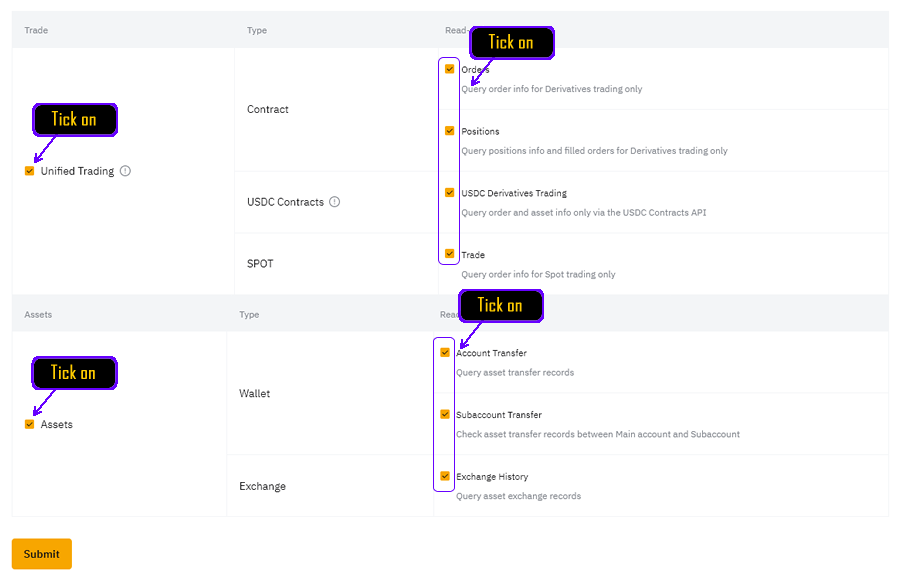Click the Contract type label

(267, 109)
